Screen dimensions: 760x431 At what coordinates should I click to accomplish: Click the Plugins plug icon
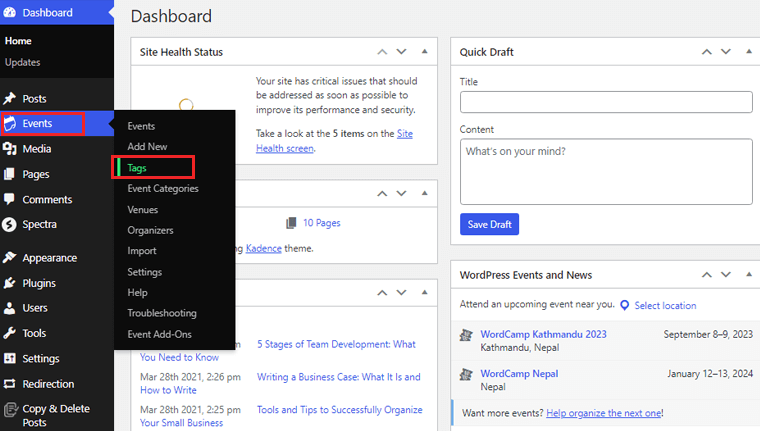pos(10,283)
